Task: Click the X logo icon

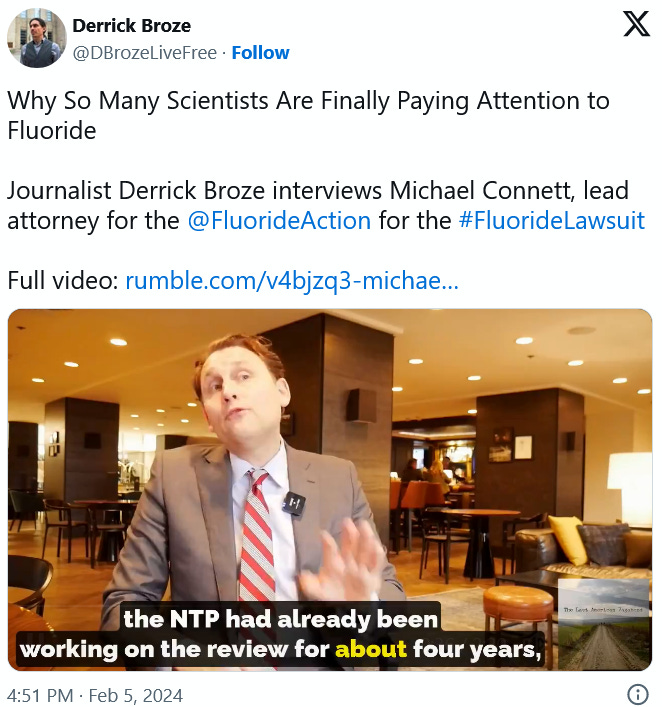Action: pos(636,24)
